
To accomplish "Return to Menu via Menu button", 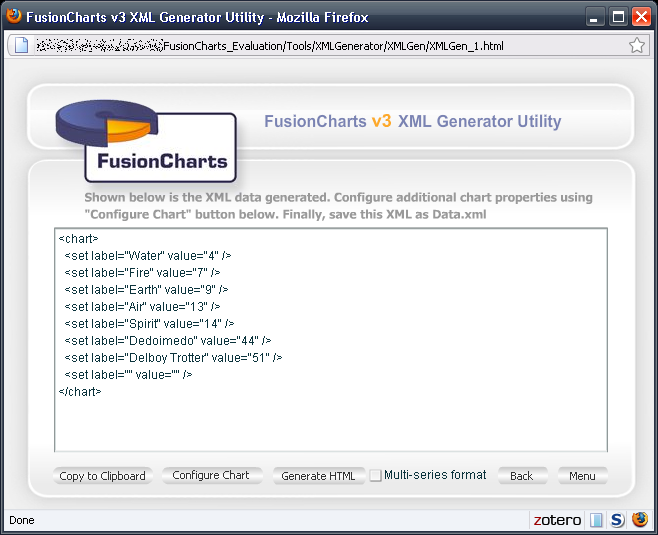I will pos(582,476).
